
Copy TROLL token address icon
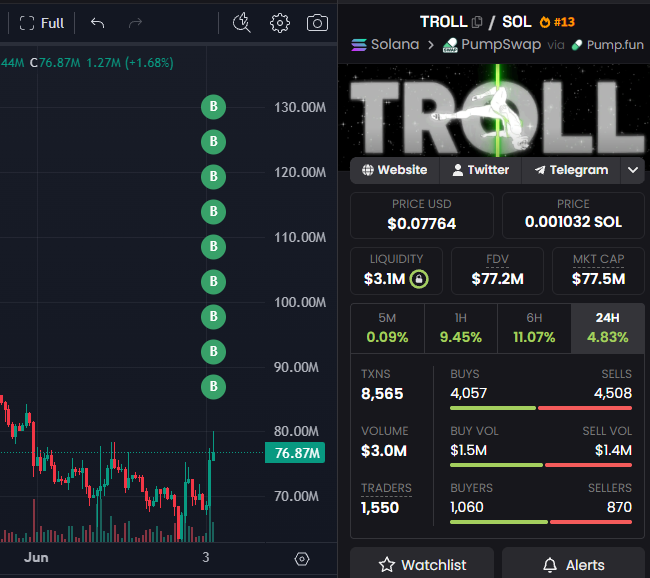[x=477, y=22]
